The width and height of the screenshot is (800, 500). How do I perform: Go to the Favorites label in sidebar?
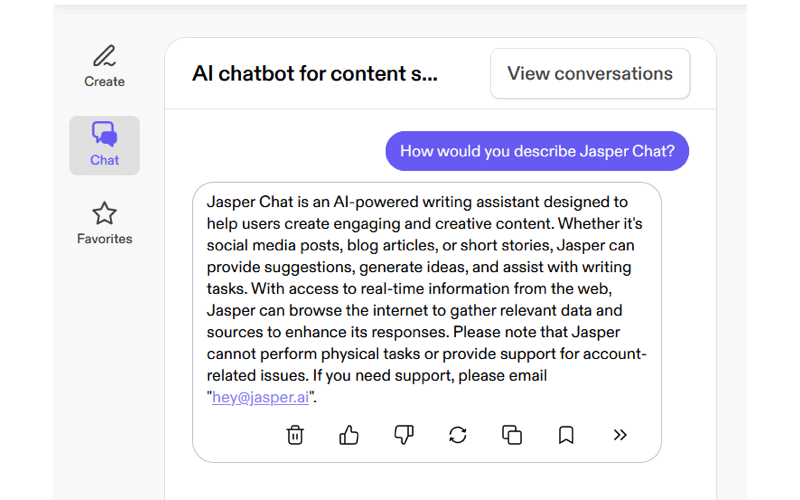coord(104,239)
